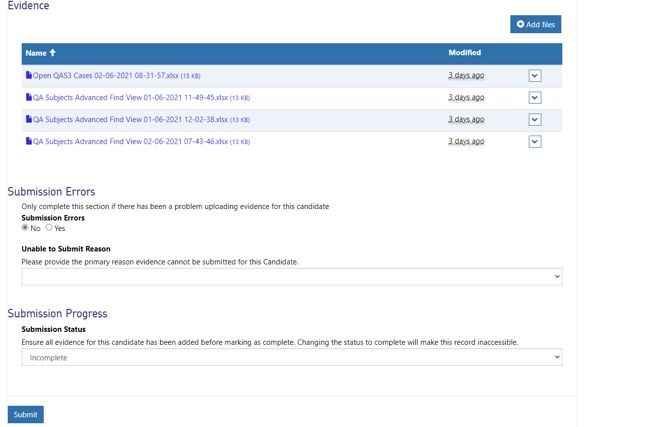
Task: Sort the evidence table by Name column
Action: click(41, 53)
